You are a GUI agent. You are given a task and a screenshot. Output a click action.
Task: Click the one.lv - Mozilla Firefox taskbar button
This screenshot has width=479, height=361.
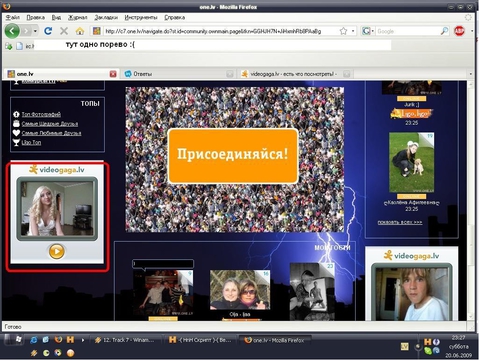[x=275, y=340]
